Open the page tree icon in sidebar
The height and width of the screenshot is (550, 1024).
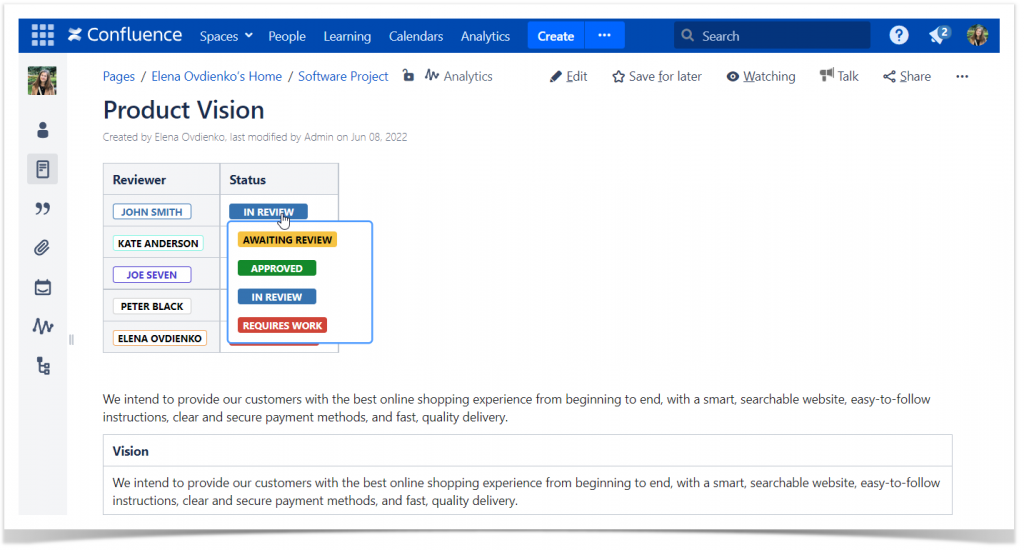(x=43, y=366)
